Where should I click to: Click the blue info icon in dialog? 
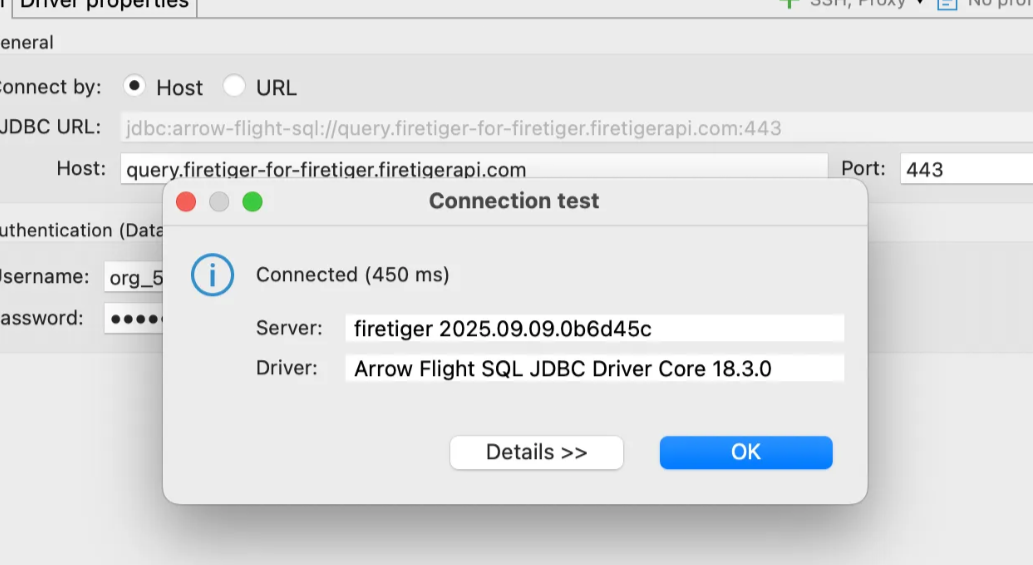[212, 275]
